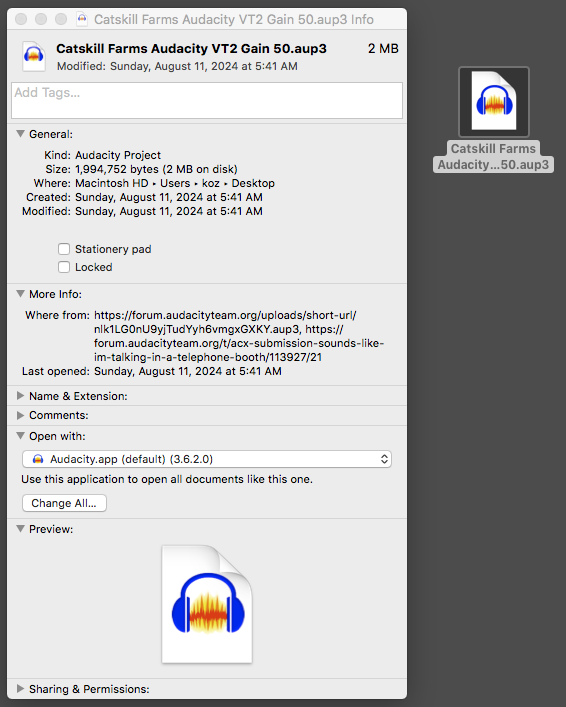Click the Audacity file icon in the info header
Screen dimensions: 566x707
[34, 56]
